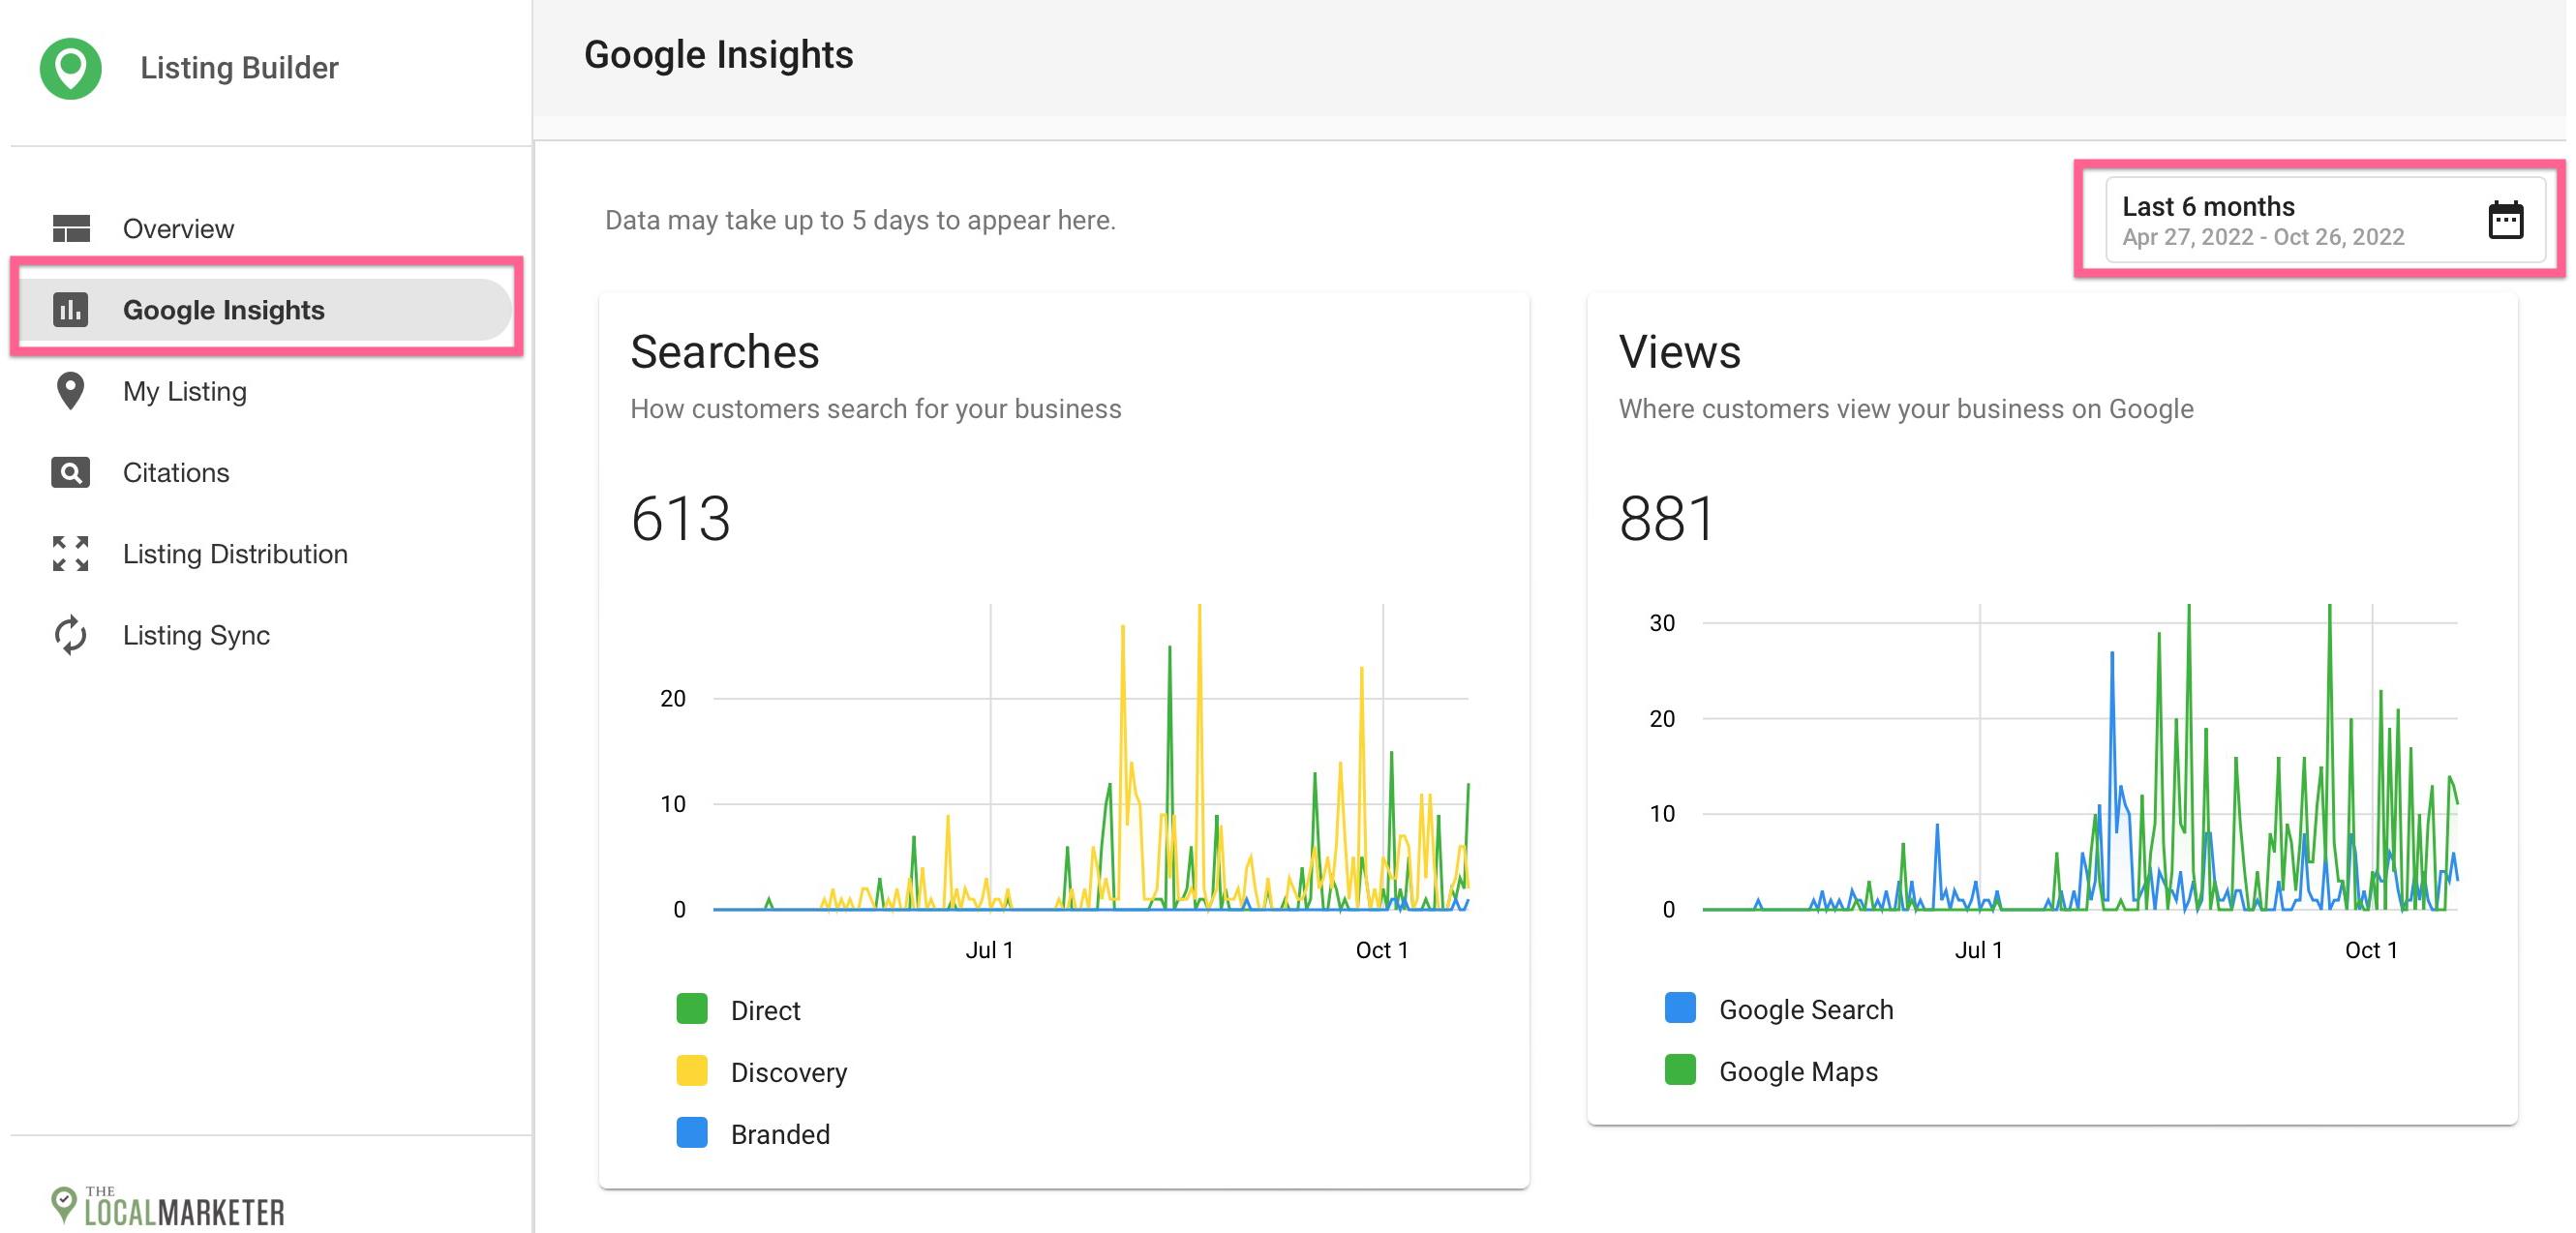Open the calendar icon in date range
Image resolution: width=2576 pixels, height=1233 pixels.
[2505, 220]
